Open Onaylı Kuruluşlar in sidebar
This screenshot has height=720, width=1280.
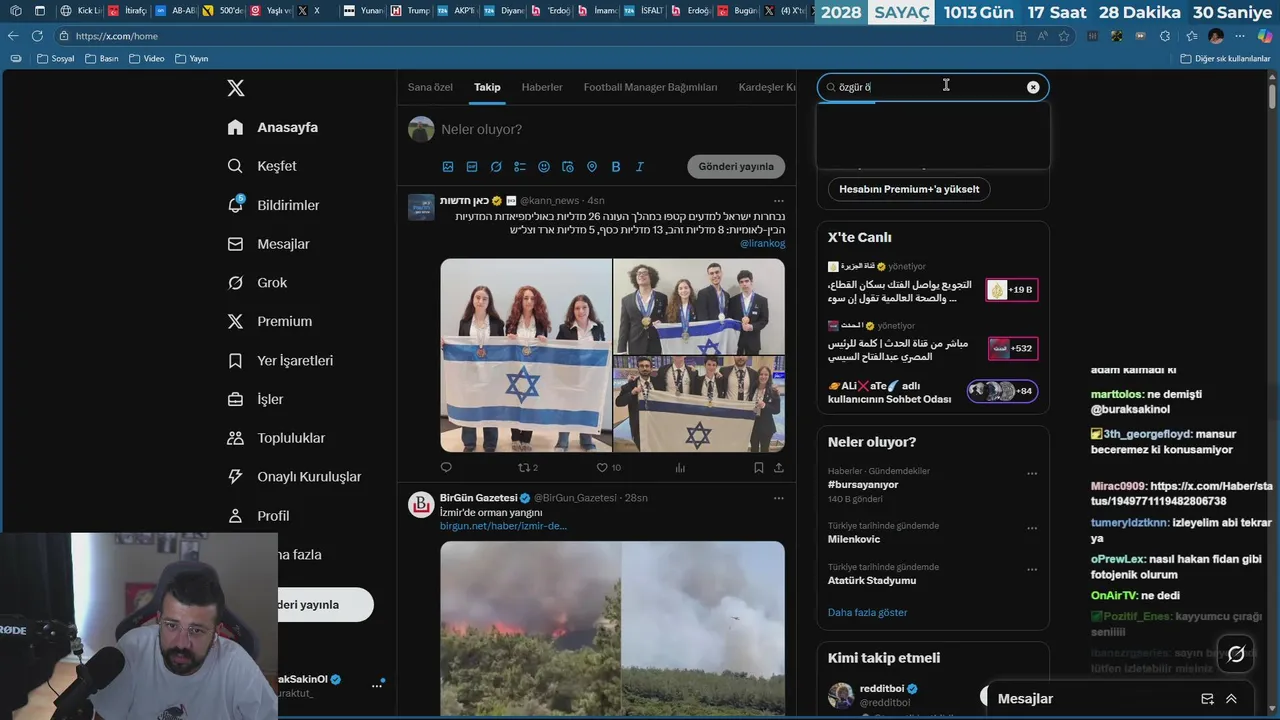coord(294,477)
